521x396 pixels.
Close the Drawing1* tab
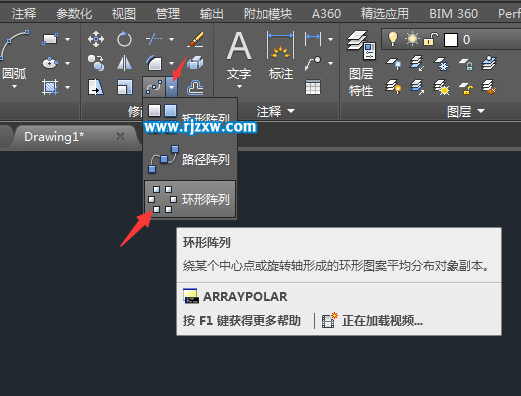coord(120,136)
